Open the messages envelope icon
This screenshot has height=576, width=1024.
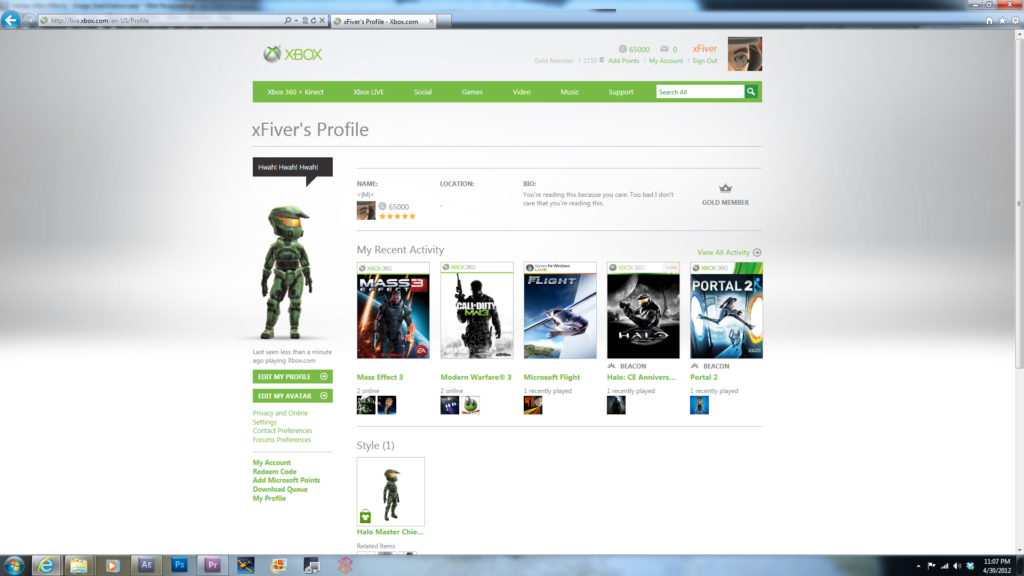click(663, 49)
